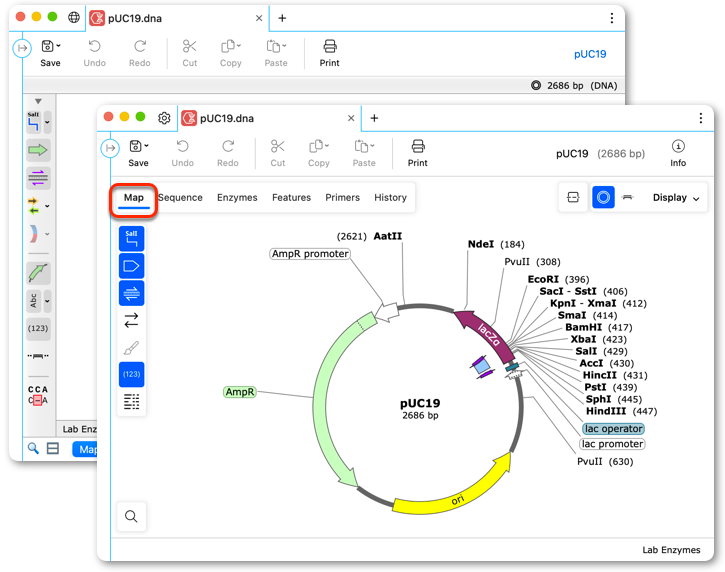Switch to the Sequence tab

[180, 197]
